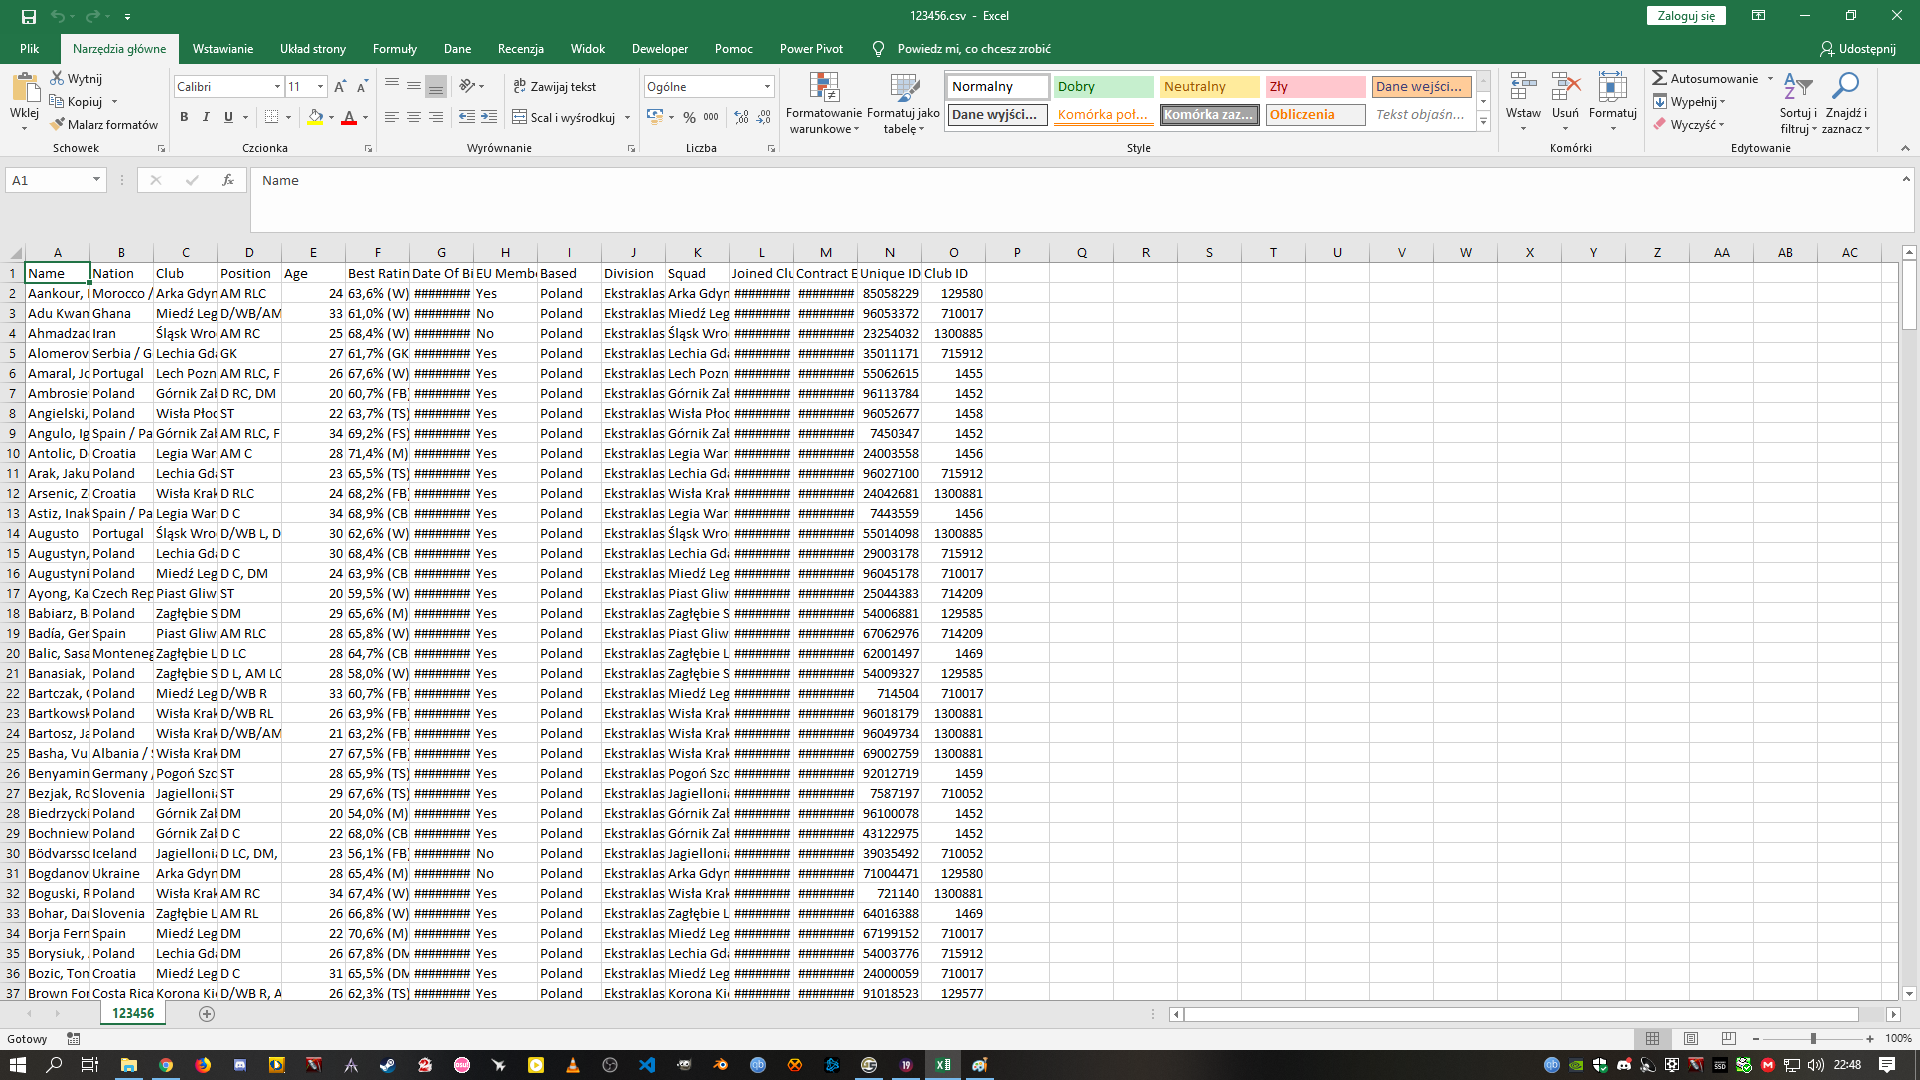The width and height of the screenshot is (1920, 1080).
Task: Apply the Dobry cell style
Action: point(1102,87)
